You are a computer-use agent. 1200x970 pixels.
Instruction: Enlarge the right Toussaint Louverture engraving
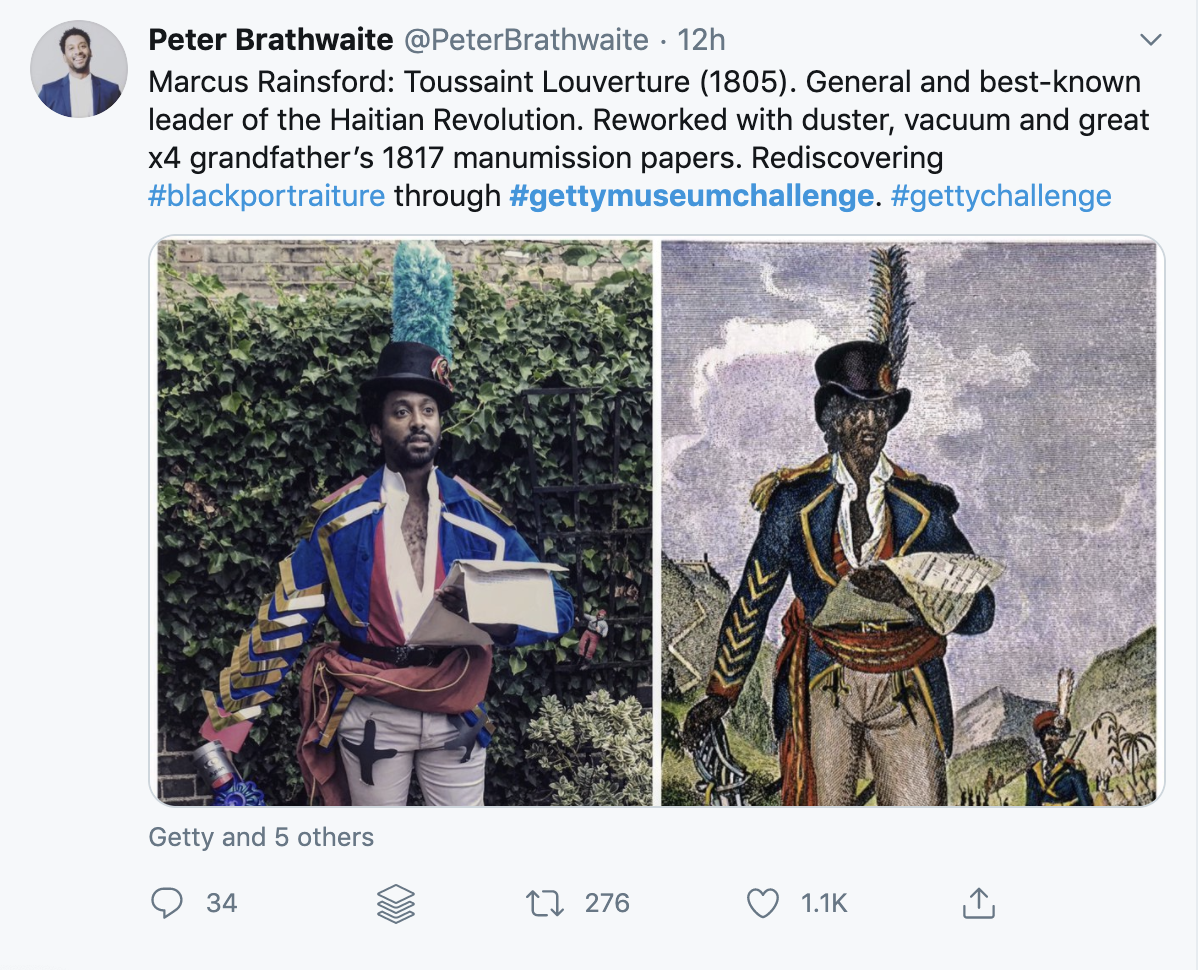(x=909, y=522)
